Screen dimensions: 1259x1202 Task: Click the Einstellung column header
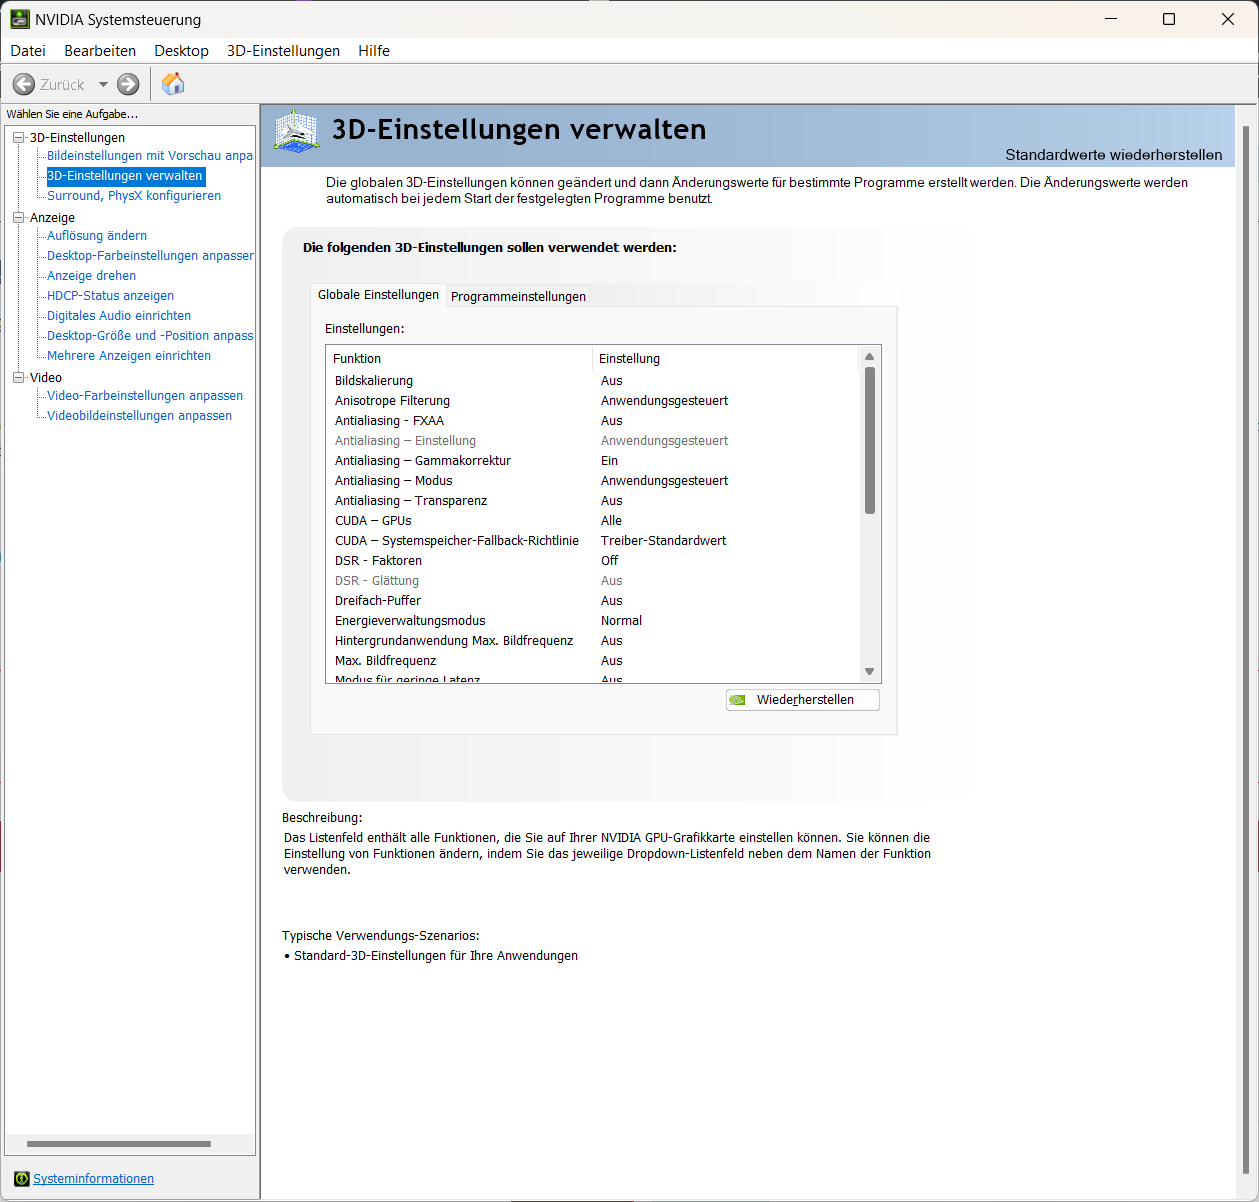click(x=725, y=358)
